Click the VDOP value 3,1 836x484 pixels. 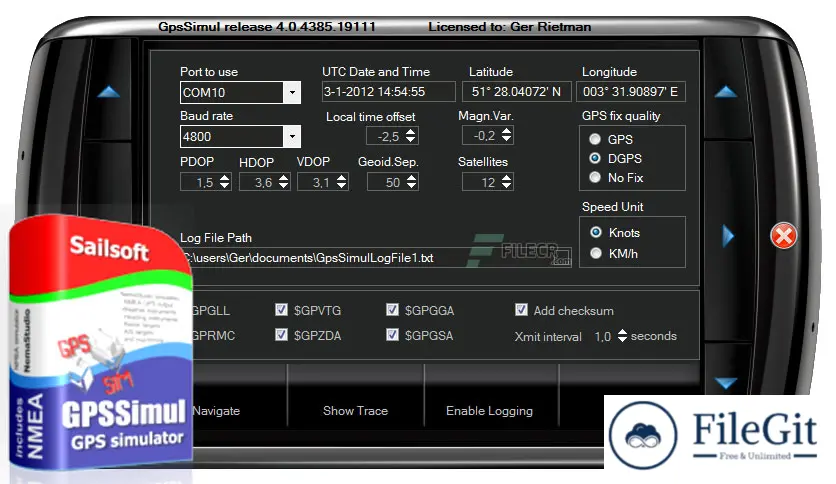[x=321, y=183]
